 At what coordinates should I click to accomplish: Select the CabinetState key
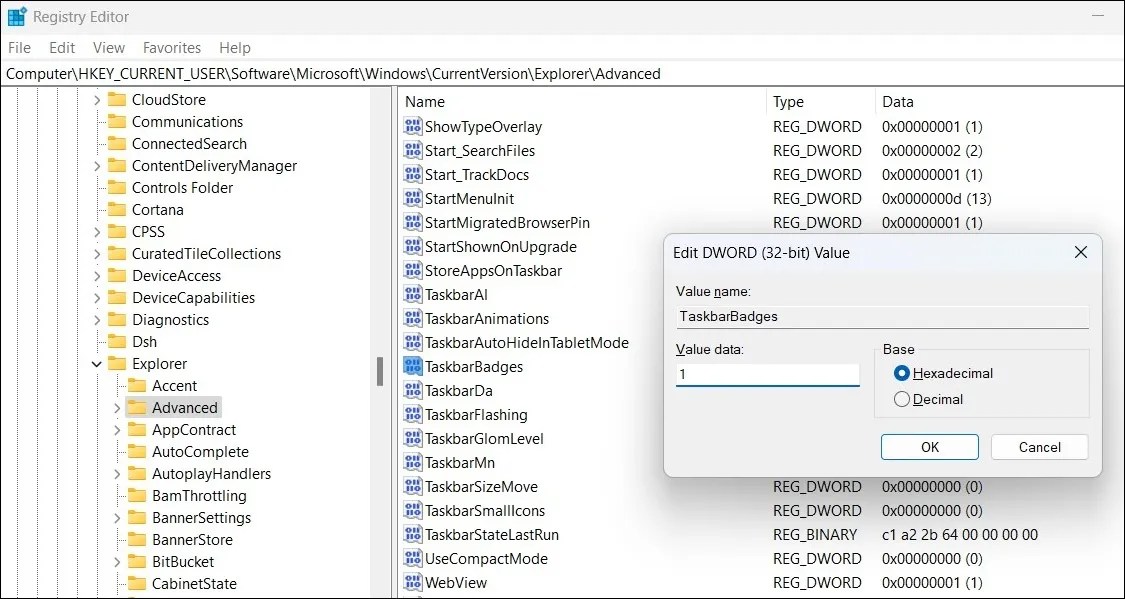point(194,584)
